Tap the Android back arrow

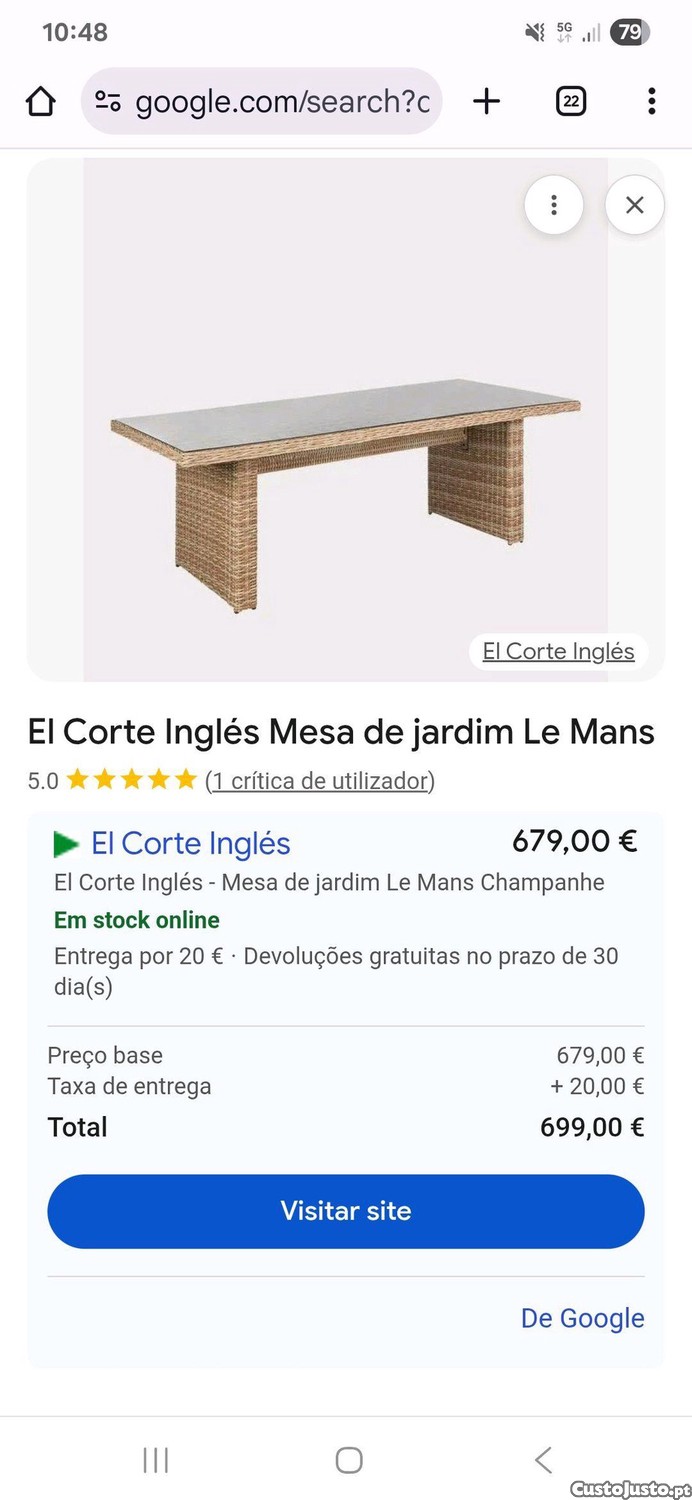[543, 1460]
